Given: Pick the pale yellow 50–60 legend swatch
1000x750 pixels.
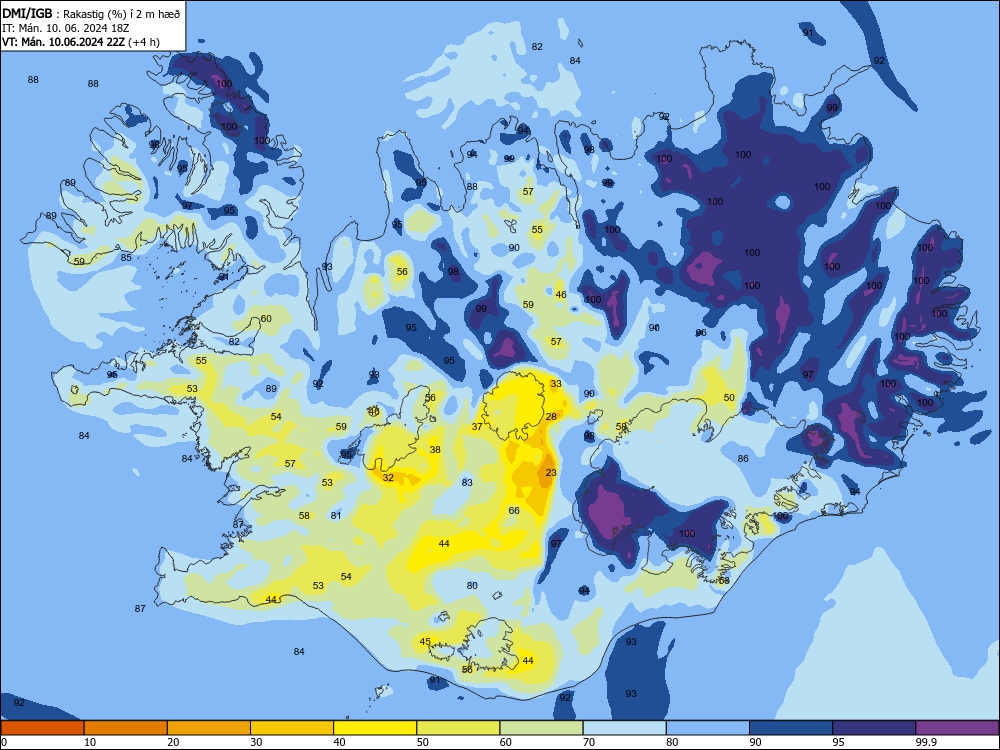Looking at the screenshot, I should coord(458,728).
